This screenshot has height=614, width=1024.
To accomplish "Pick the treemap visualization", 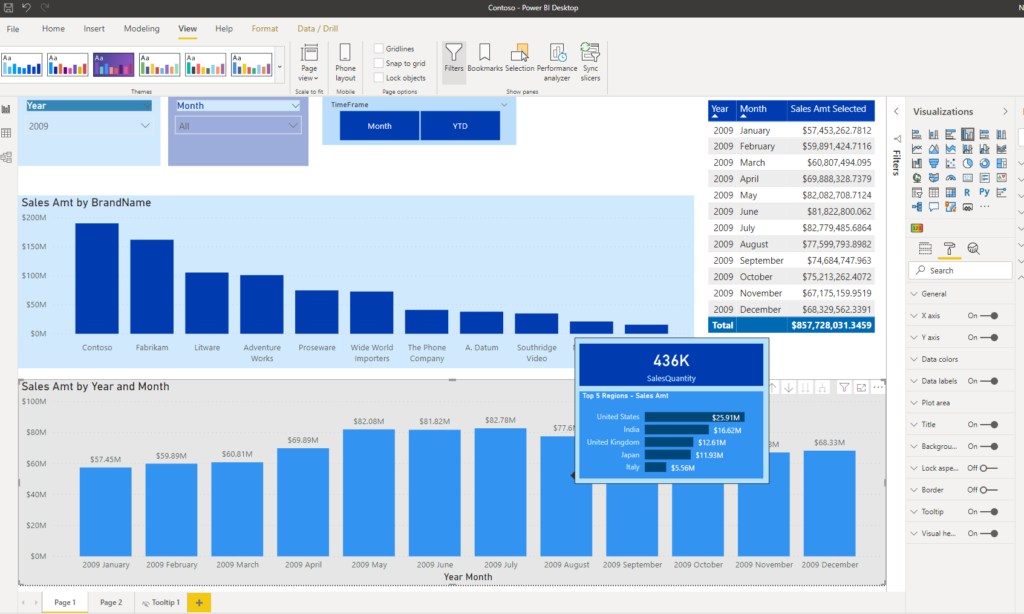I will click(1001, 163).
